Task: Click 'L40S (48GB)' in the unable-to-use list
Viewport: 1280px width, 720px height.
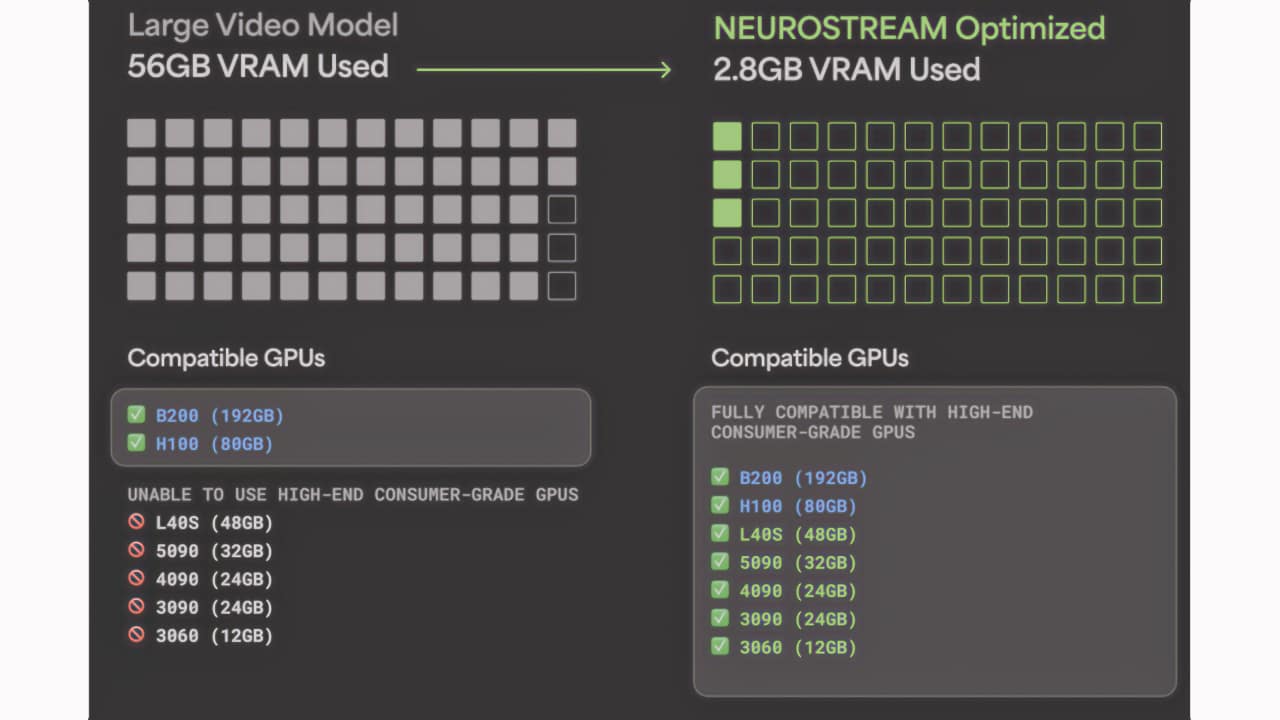Action: coord(215,523)
